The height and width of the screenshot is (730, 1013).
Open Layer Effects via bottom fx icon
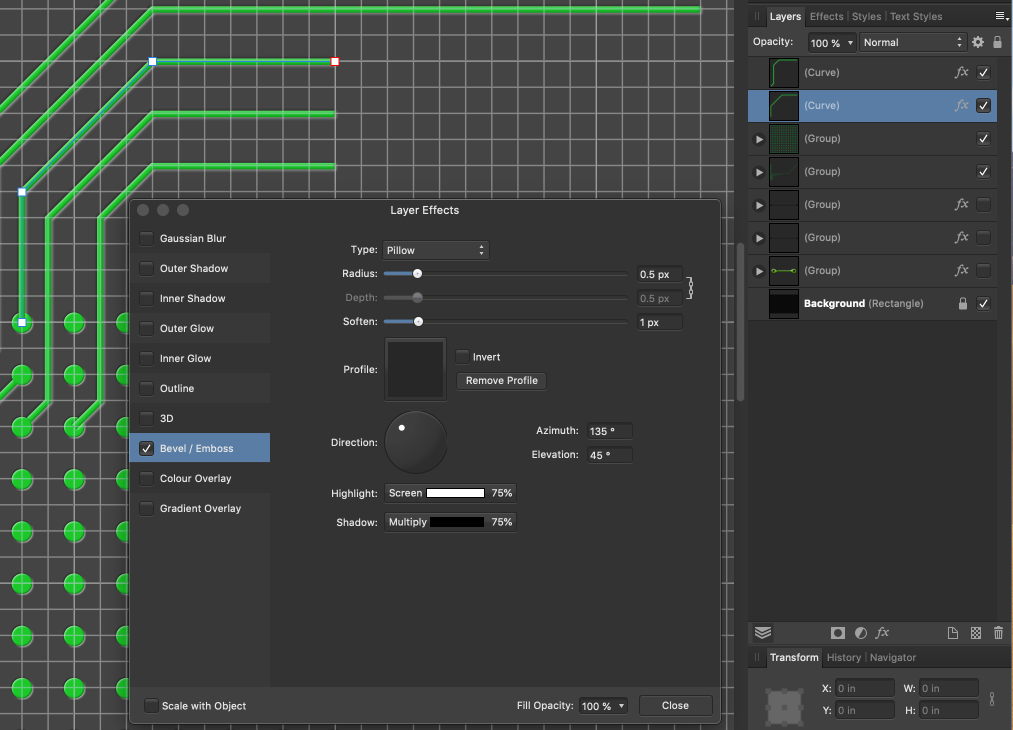(883, 633)
